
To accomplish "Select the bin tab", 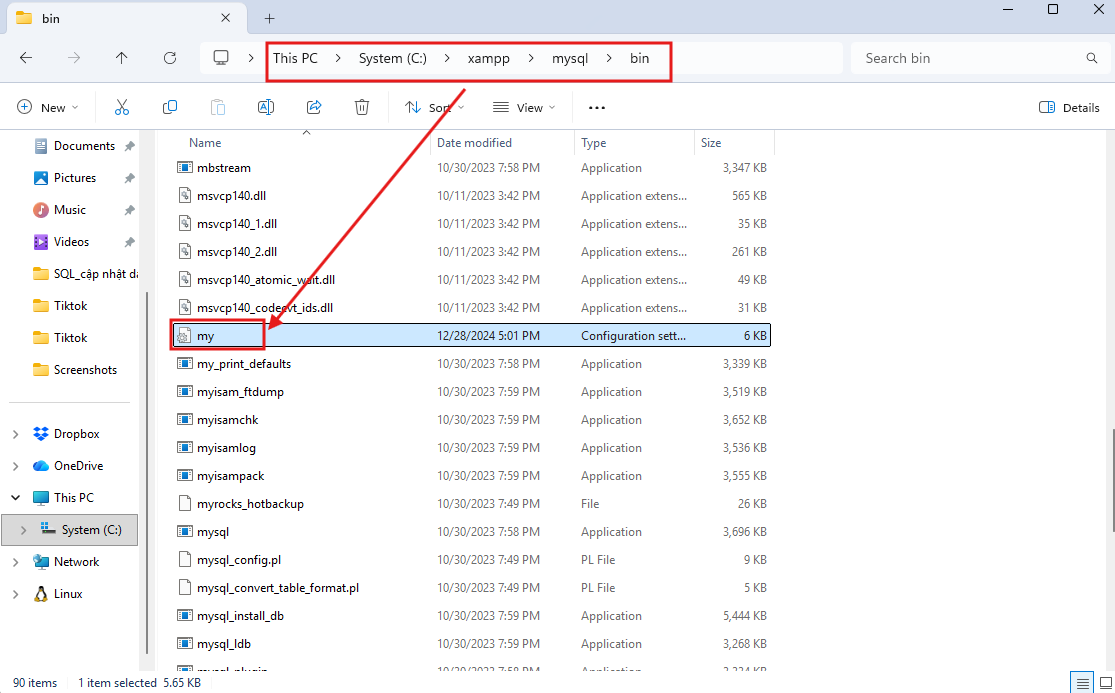I will tap(129, 18).
